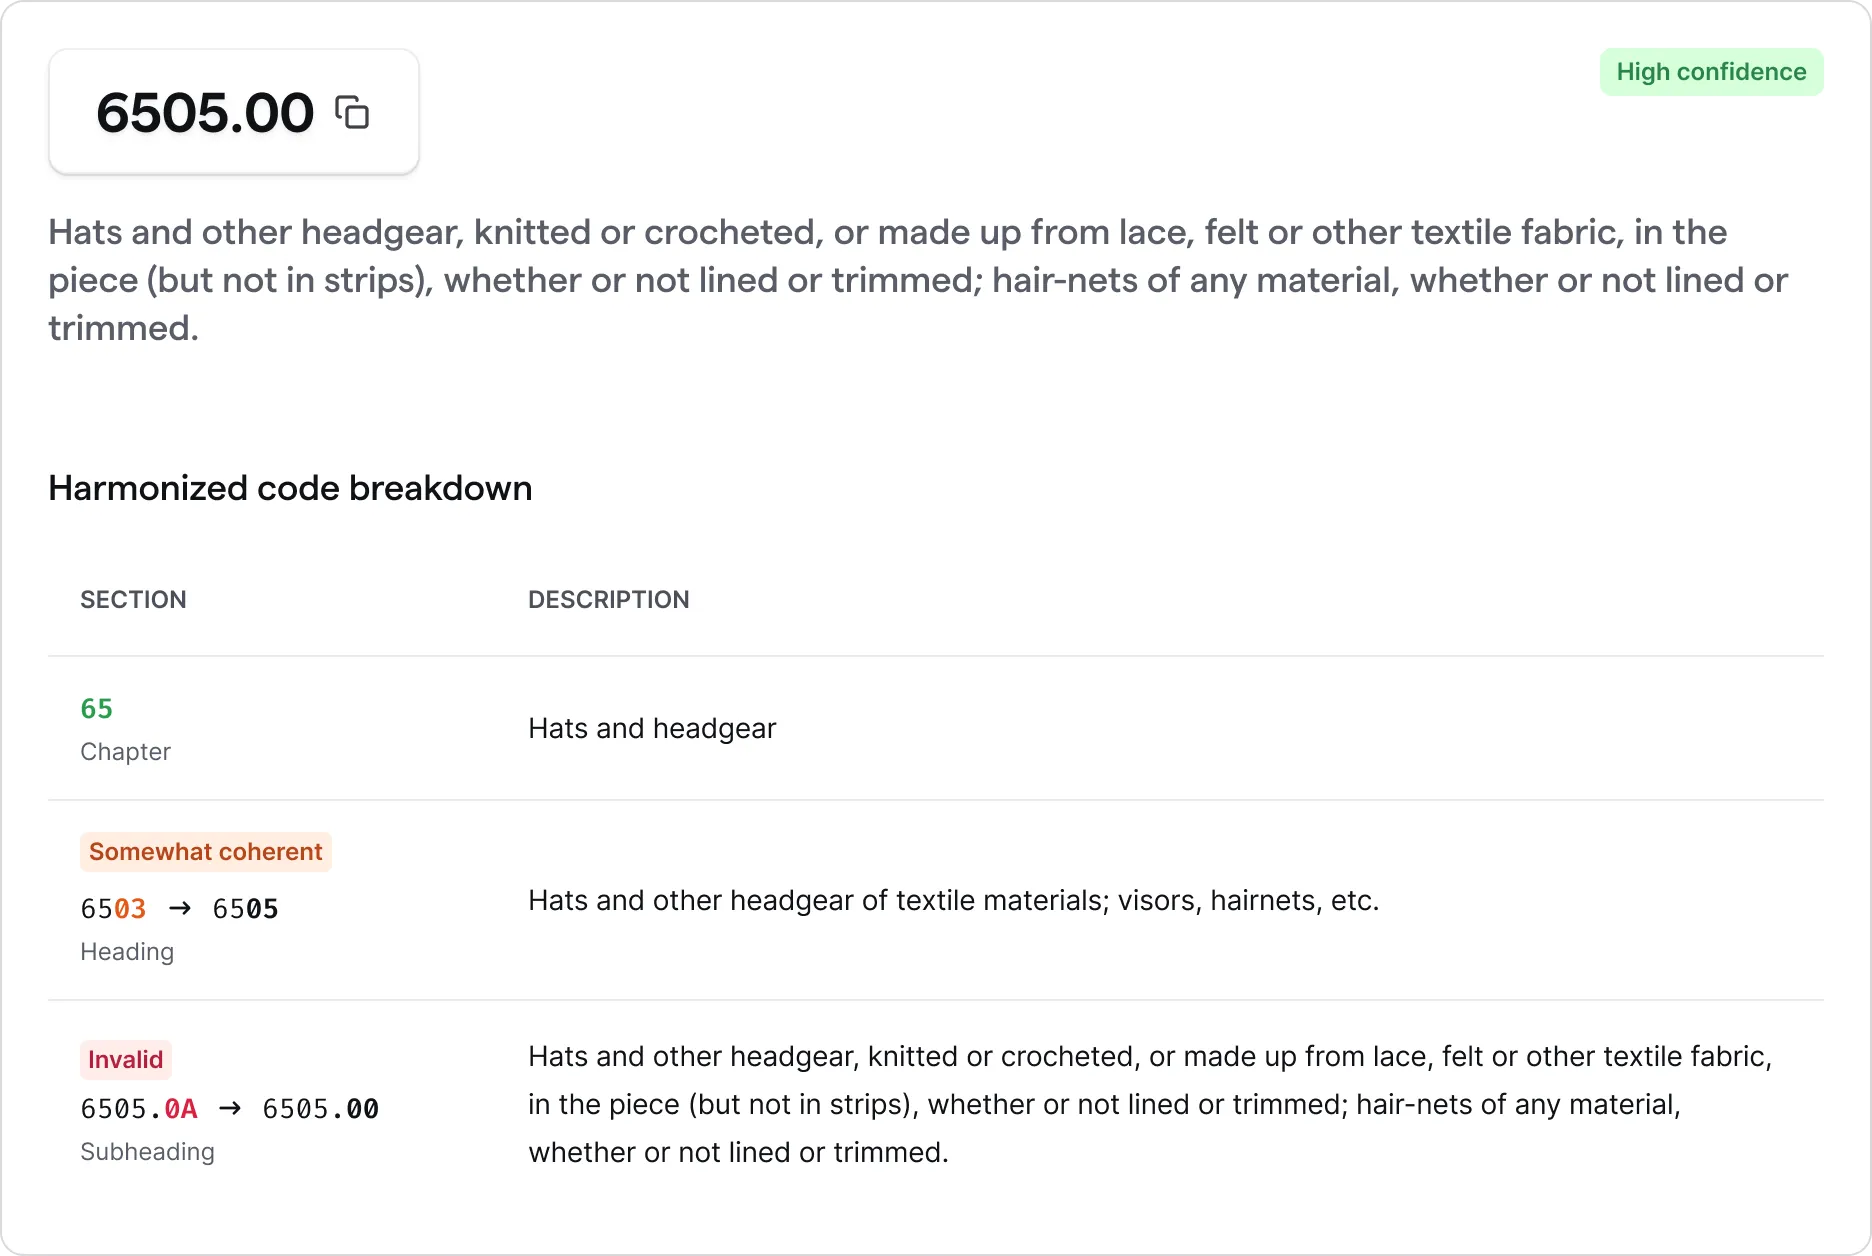Click the corrected subheading code 6505.00
The image size is (1872, 1256).
pos(320,1109)
